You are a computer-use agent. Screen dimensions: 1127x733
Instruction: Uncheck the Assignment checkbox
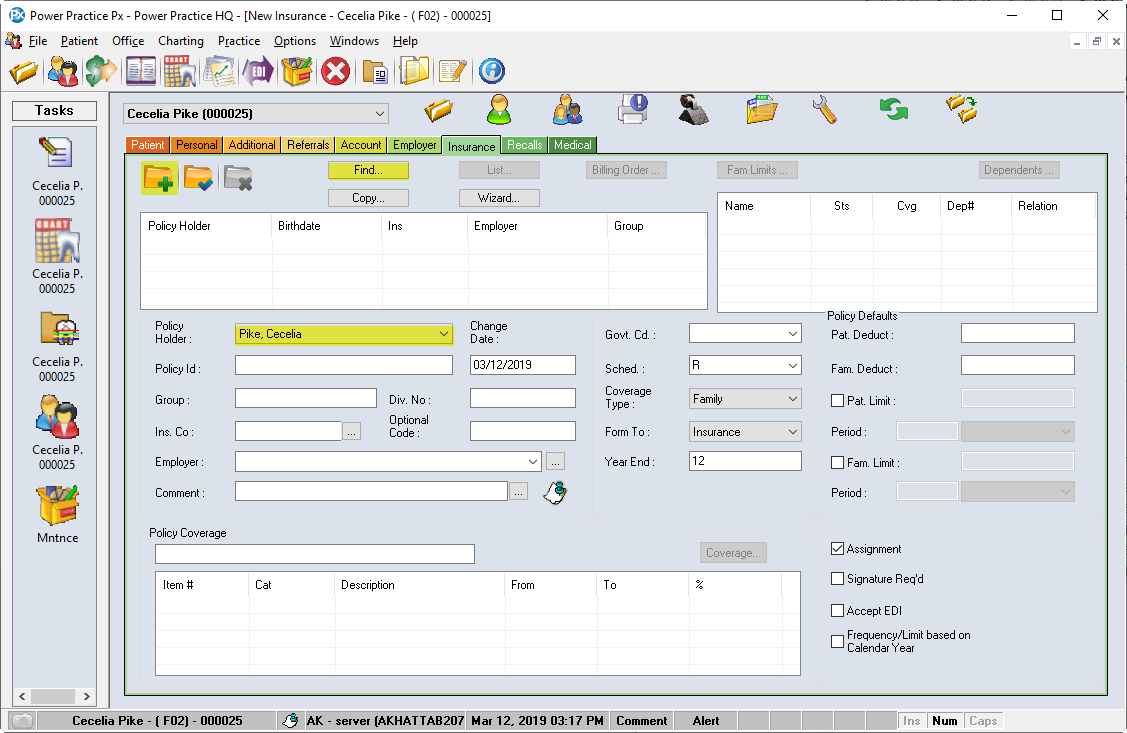838,549
